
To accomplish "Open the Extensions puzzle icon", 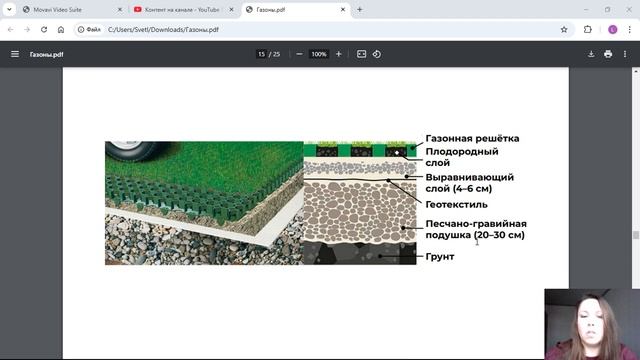I will point(587,29).
